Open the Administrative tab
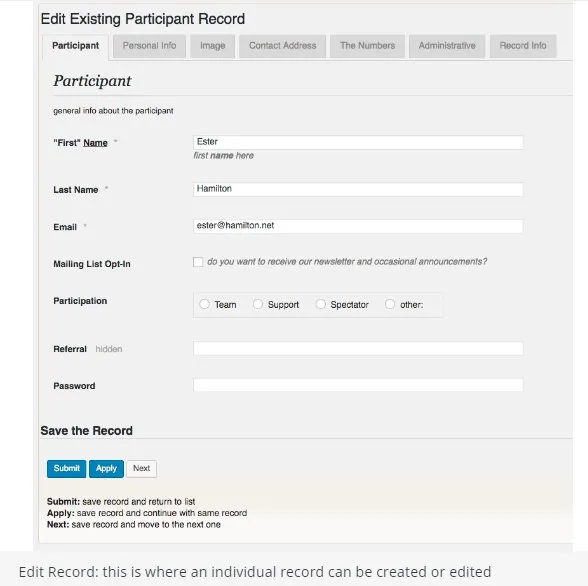This screenshot has width=588, height=586. pos(447,46)
